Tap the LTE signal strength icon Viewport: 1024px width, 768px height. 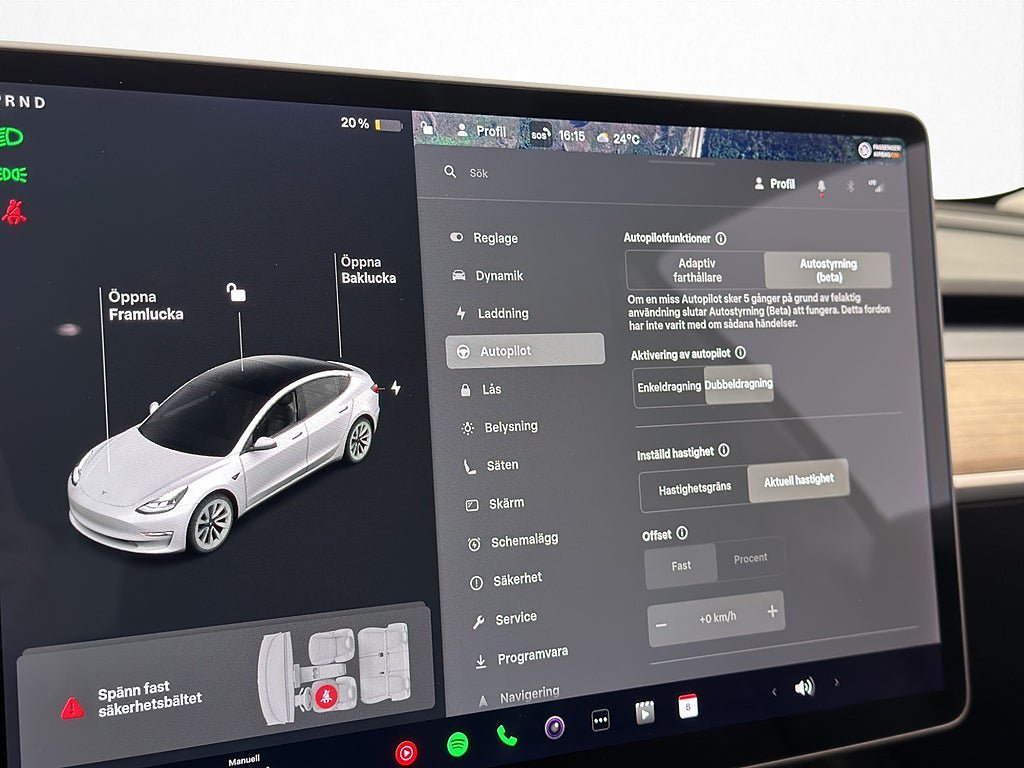(x=876, y=186)
